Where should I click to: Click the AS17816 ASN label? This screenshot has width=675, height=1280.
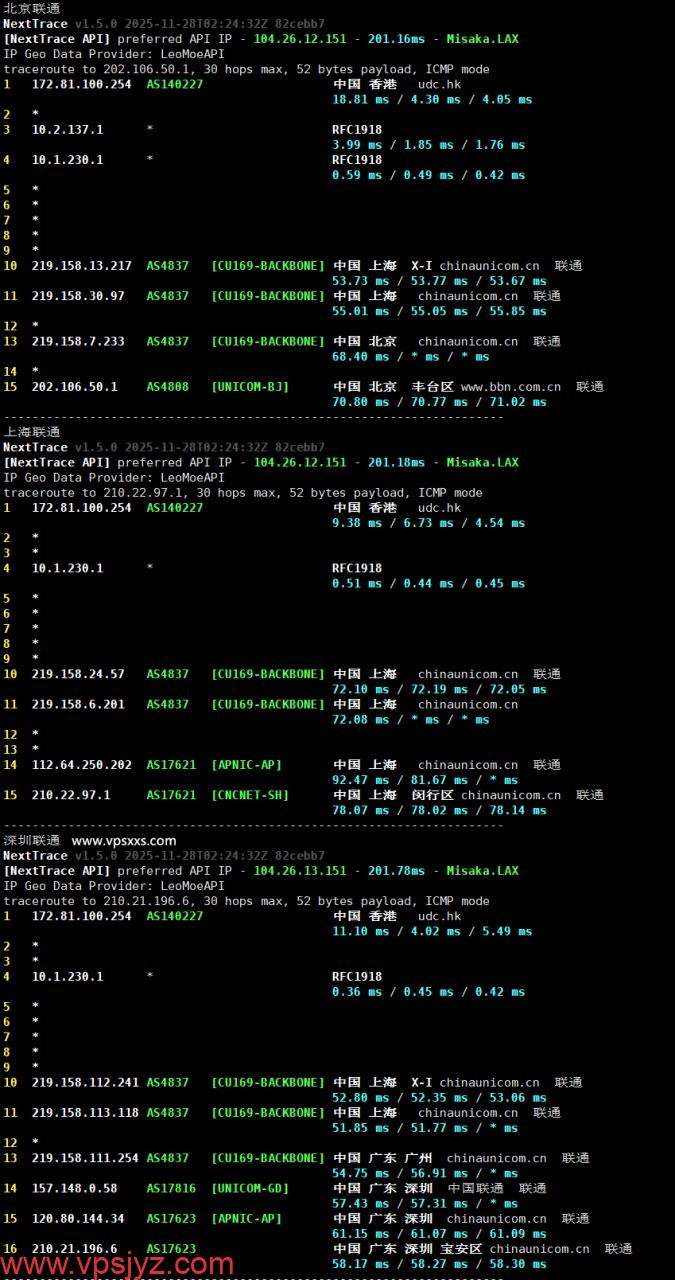click(x=171, y=1189)
